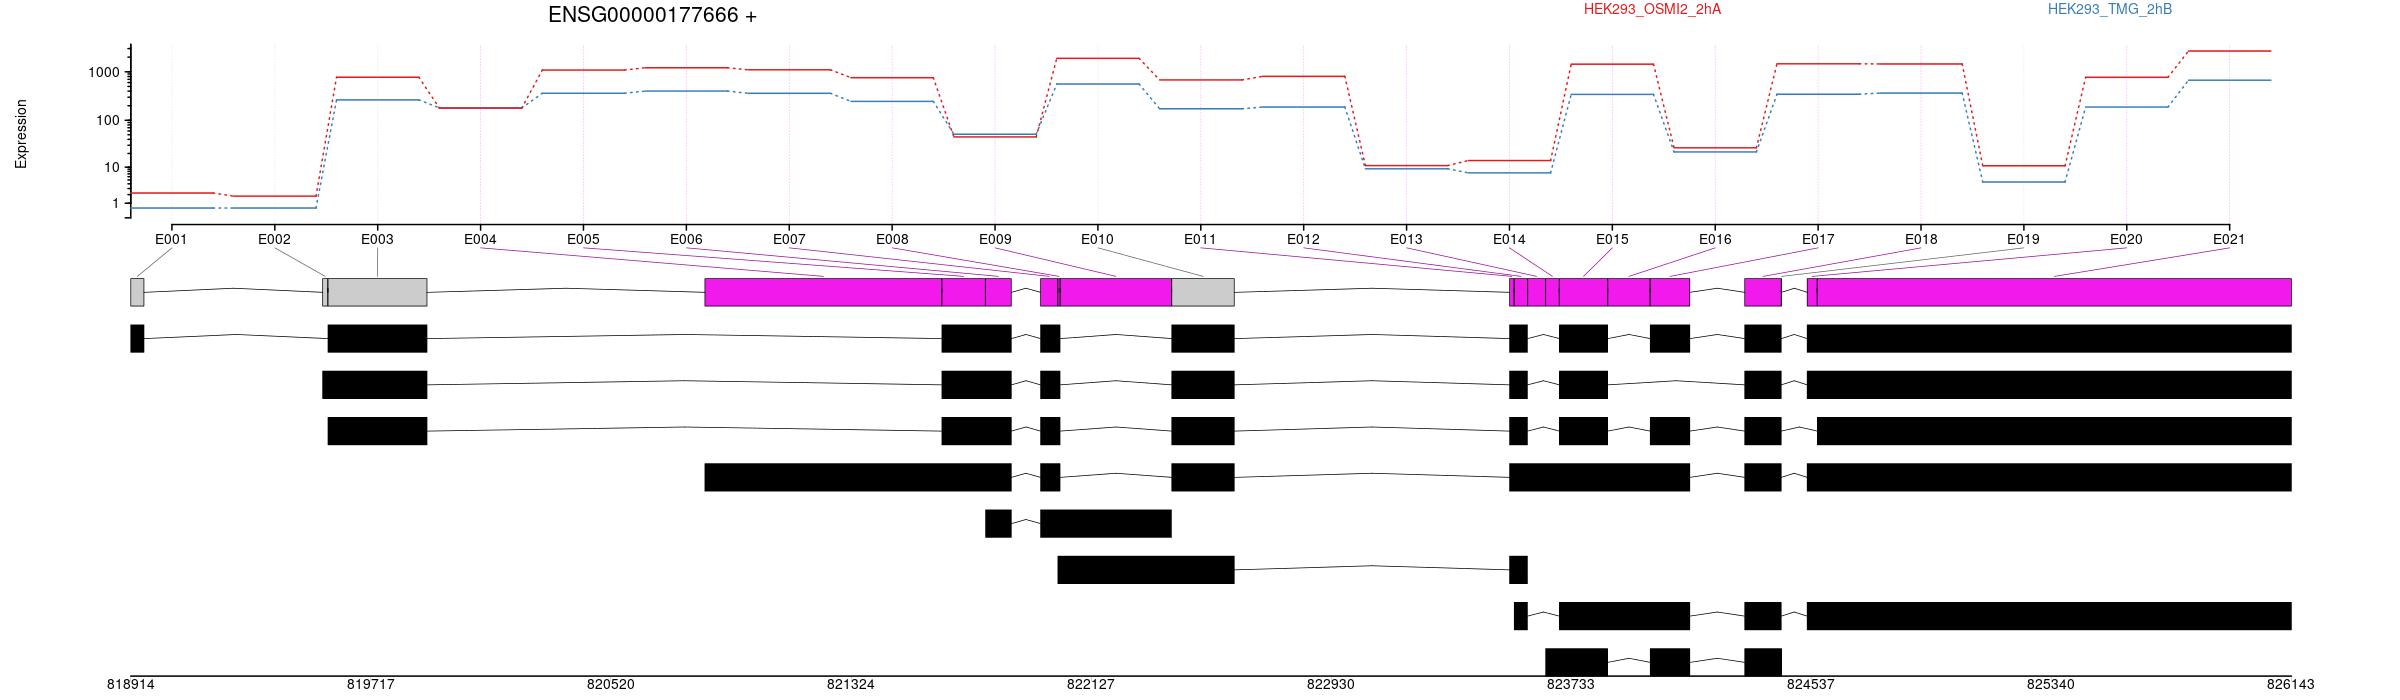Click genomic coordinate 821324
The height and width of the screenshot is (700, 2400).
[850, 685]
